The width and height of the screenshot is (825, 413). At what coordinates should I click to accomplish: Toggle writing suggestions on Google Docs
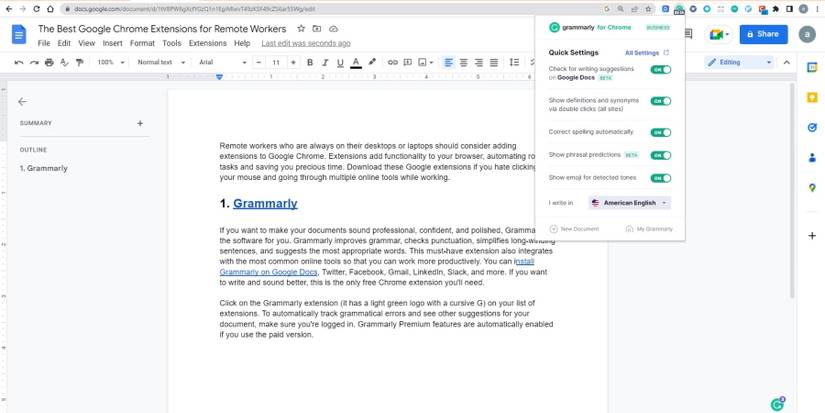point(661,69)
